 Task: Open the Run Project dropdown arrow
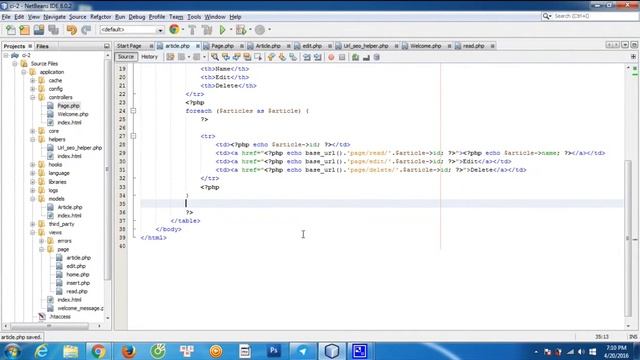coord(231,30)
